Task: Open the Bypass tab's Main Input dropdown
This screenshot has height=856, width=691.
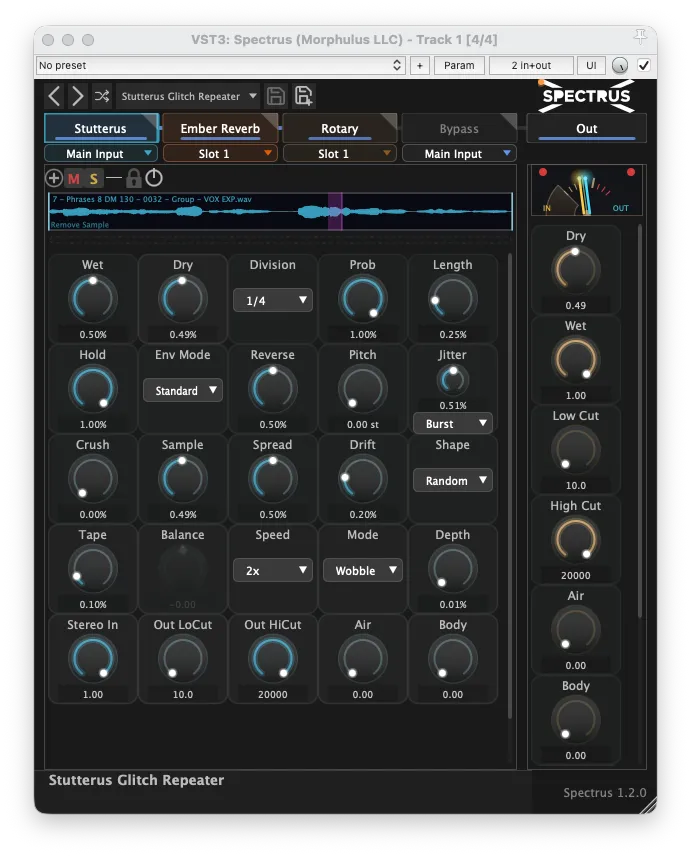Action: click(459, 154)
